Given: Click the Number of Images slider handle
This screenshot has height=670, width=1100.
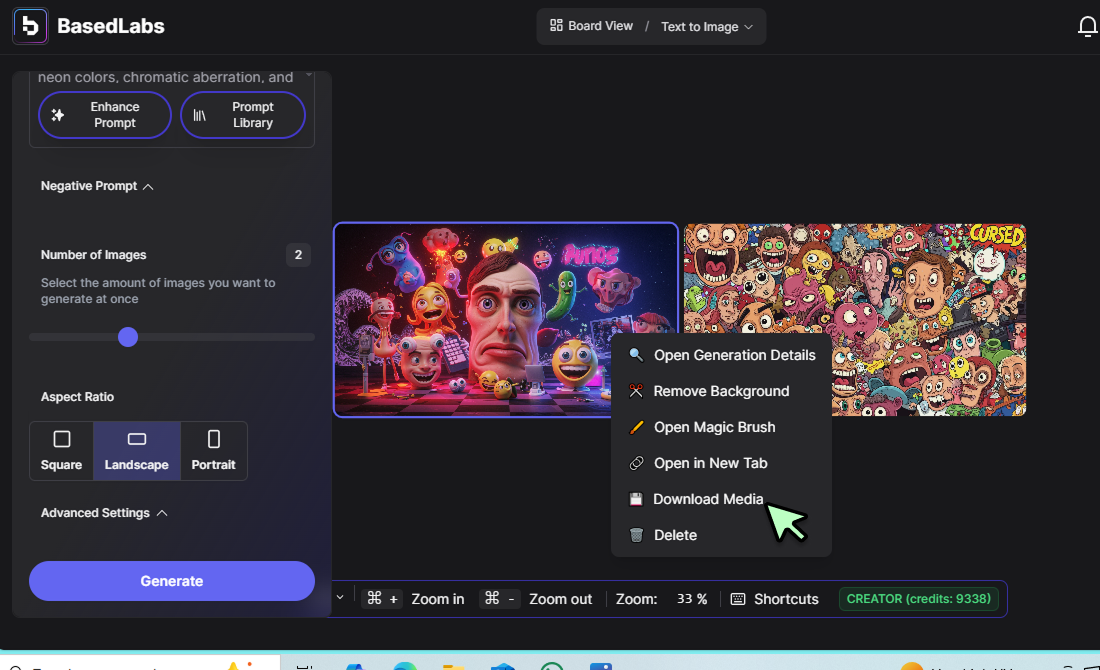Looking at the screenshot, I should 128,337.
